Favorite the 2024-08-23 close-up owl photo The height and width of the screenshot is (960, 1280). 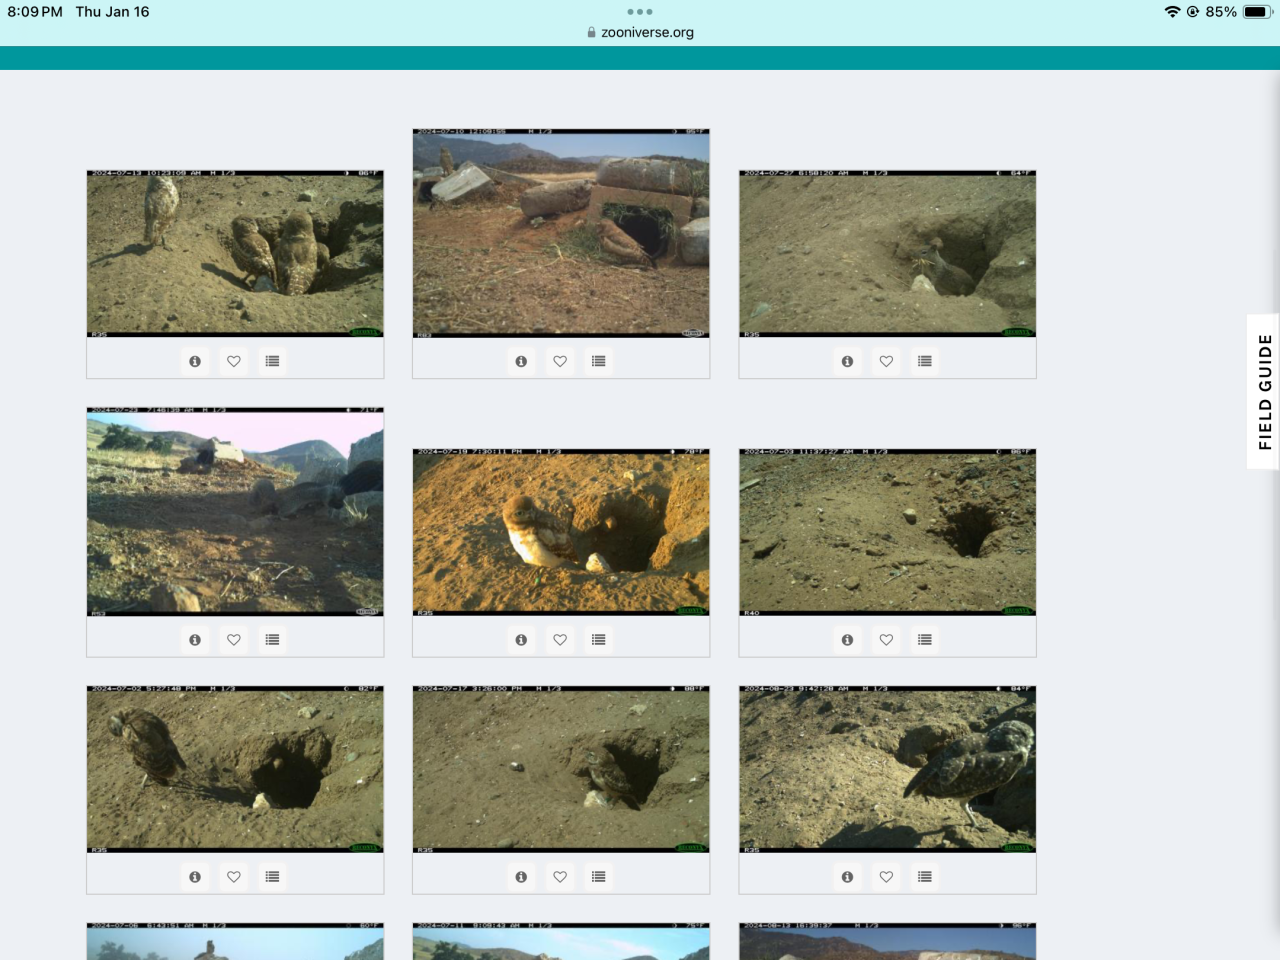886,876
